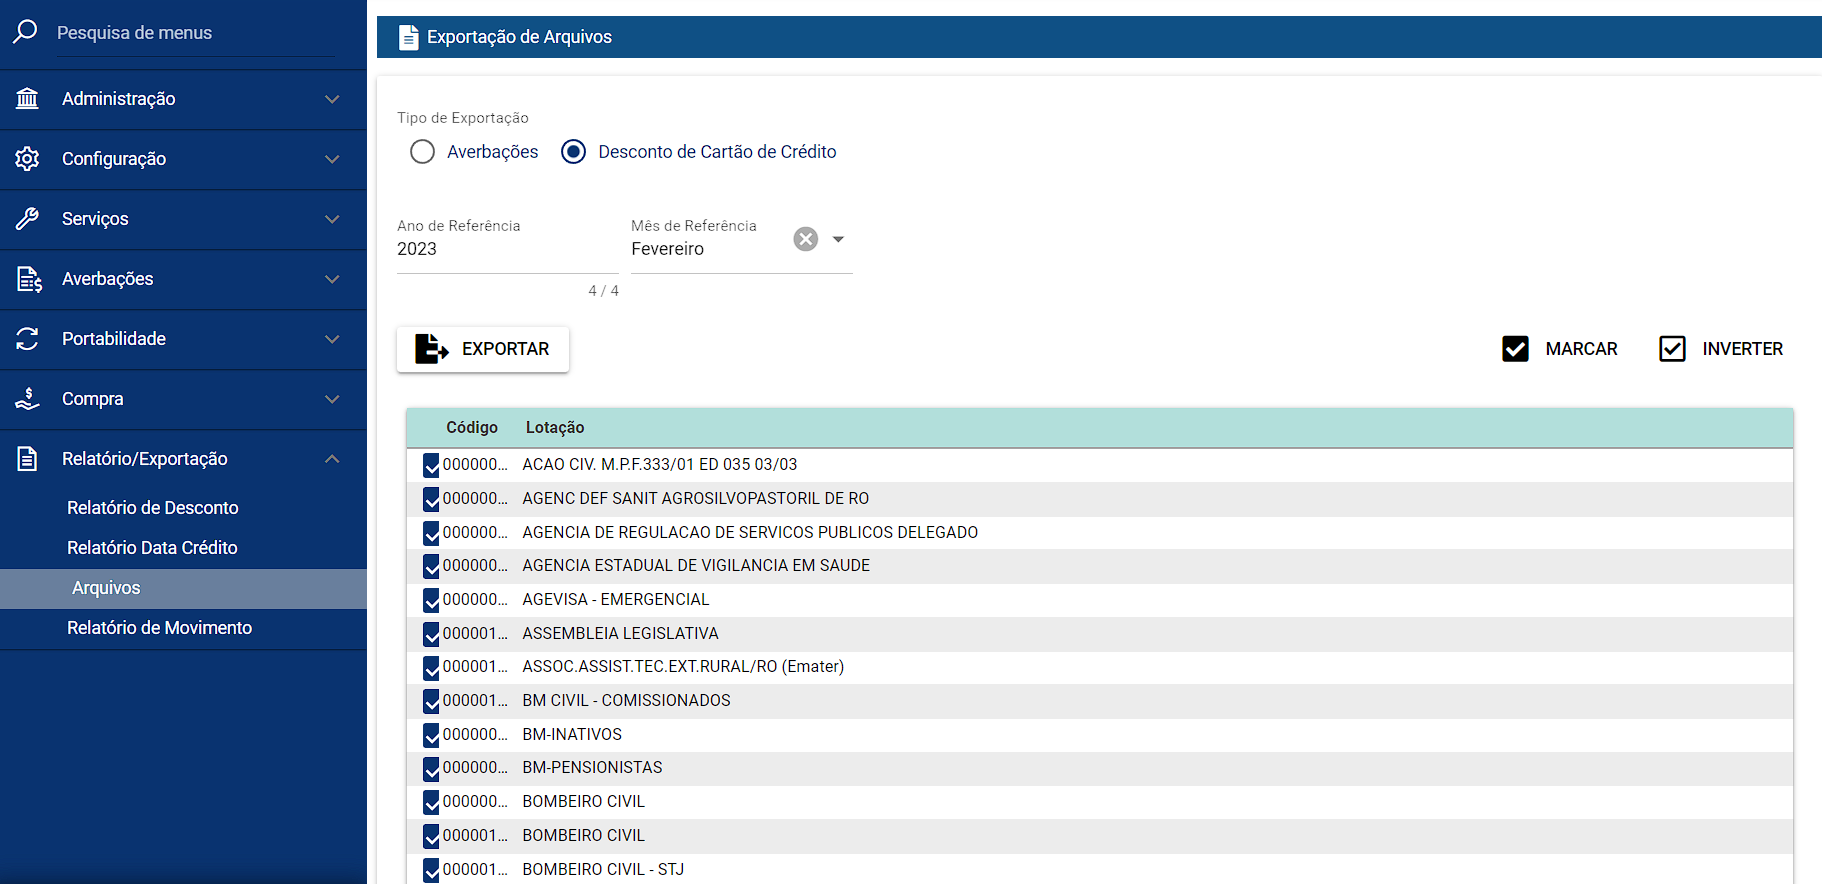Click the ASSEMBLEIA LEGISLATIVA lotação text

tap(621, 634)
